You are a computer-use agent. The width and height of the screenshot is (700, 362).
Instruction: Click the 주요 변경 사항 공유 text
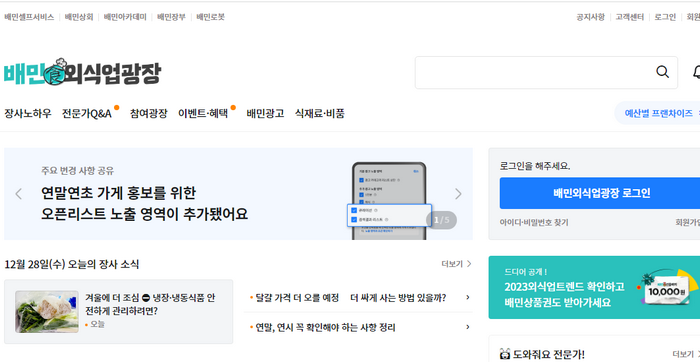click(x=78, y=171)
